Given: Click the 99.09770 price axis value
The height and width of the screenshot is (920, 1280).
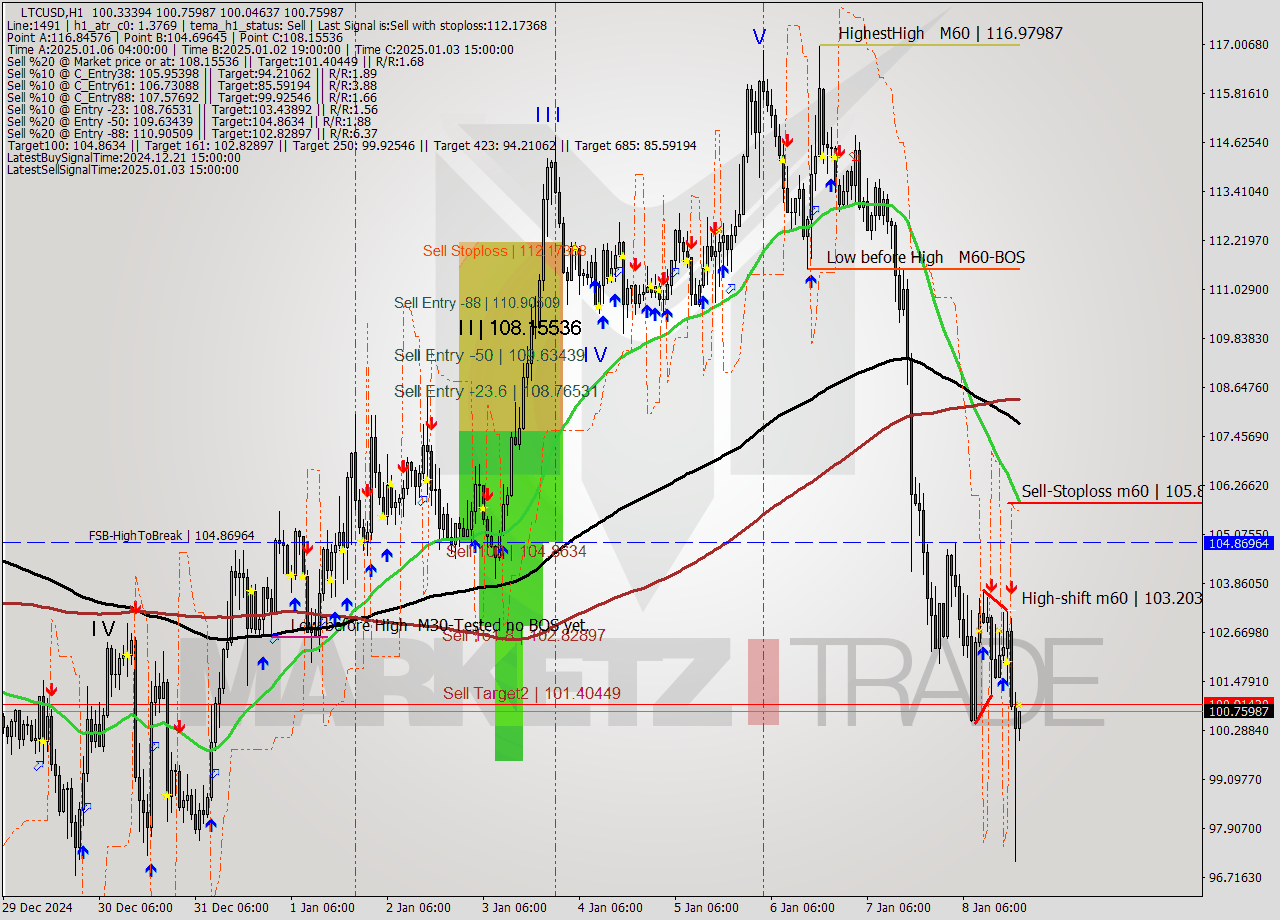Looking at the screenshot, I should pyautogui.click(x=1235, y=780).
